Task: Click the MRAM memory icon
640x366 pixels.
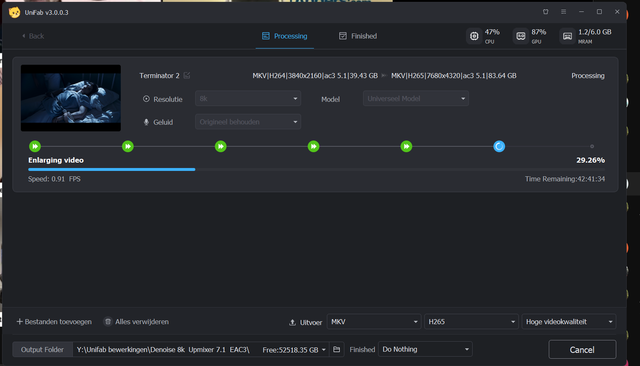Action: pyautogui.click(x=567, y=36)
